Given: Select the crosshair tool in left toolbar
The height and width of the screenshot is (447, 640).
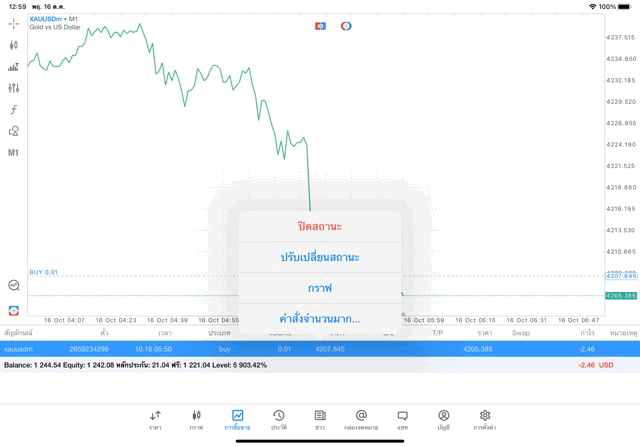Looking at the screenshot, I should click(14, 23).
